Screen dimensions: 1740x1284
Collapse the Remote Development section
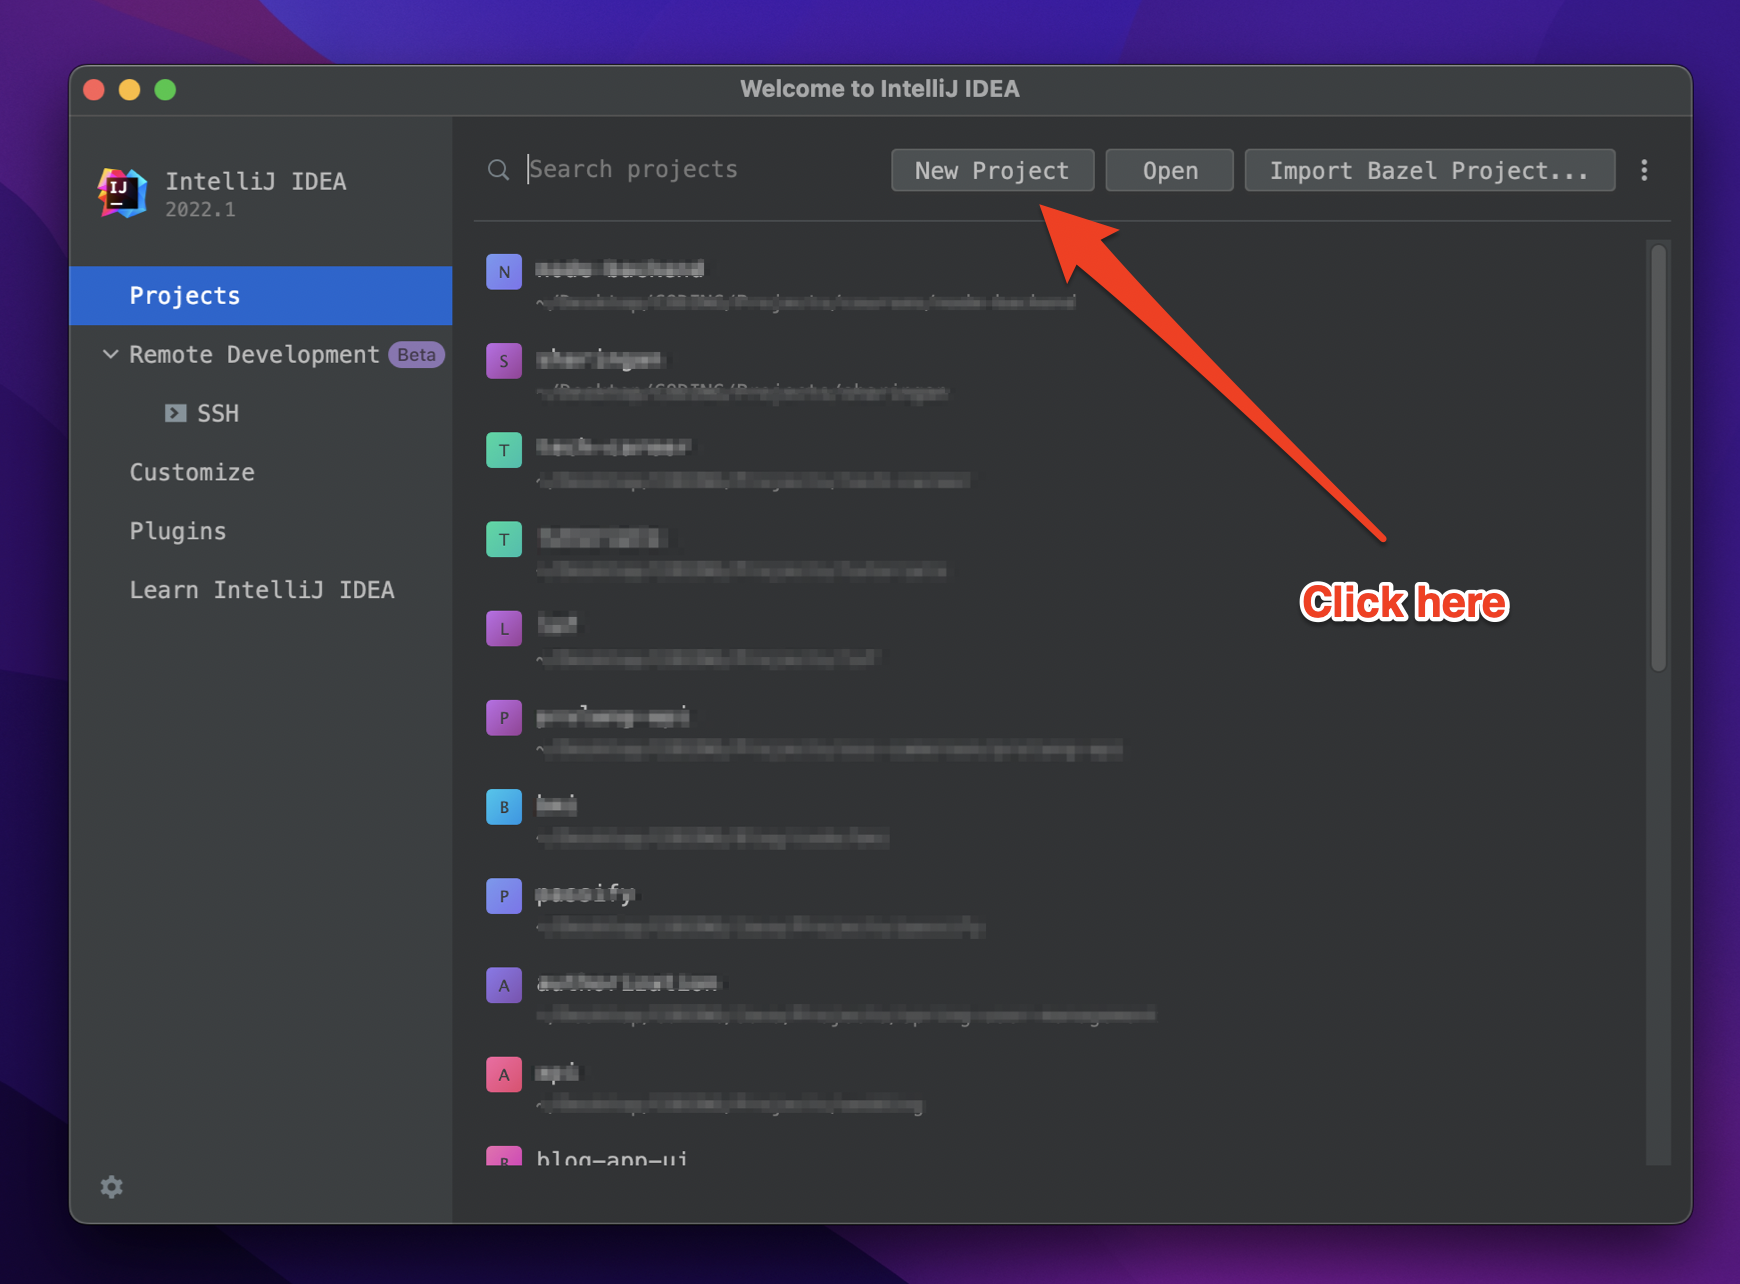[x=110, y=354]
